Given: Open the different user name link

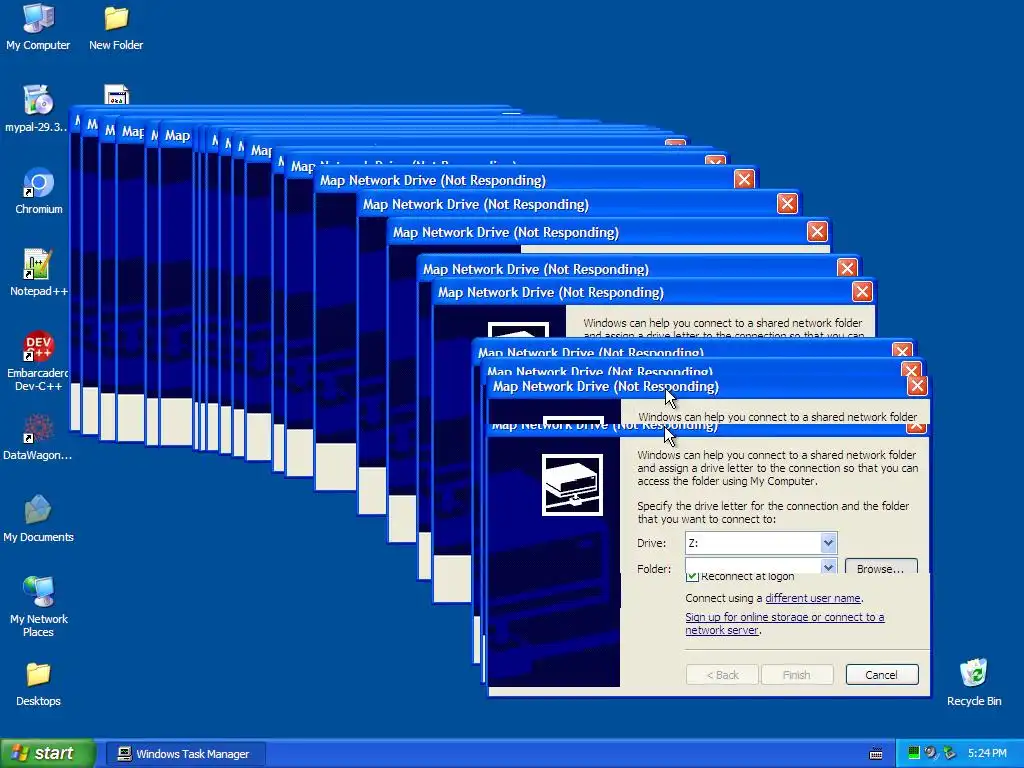Looking at the screenshot, I should coord(812,598).
